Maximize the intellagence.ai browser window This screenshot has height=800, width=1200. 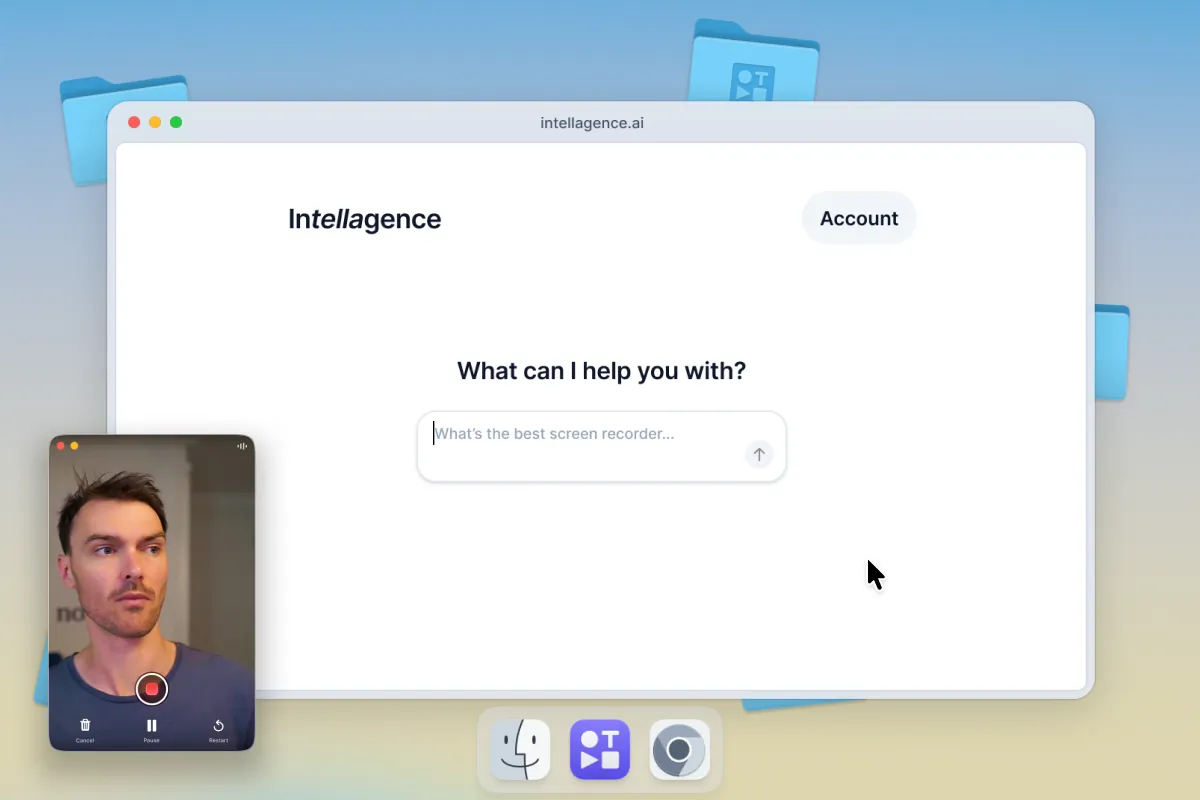point(176,122)
